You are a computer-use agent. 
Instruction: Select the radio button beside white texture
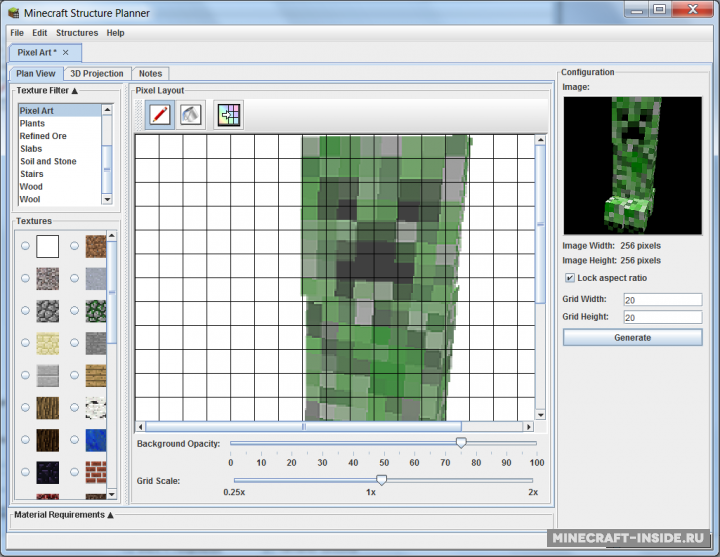(x=25, y=246)
